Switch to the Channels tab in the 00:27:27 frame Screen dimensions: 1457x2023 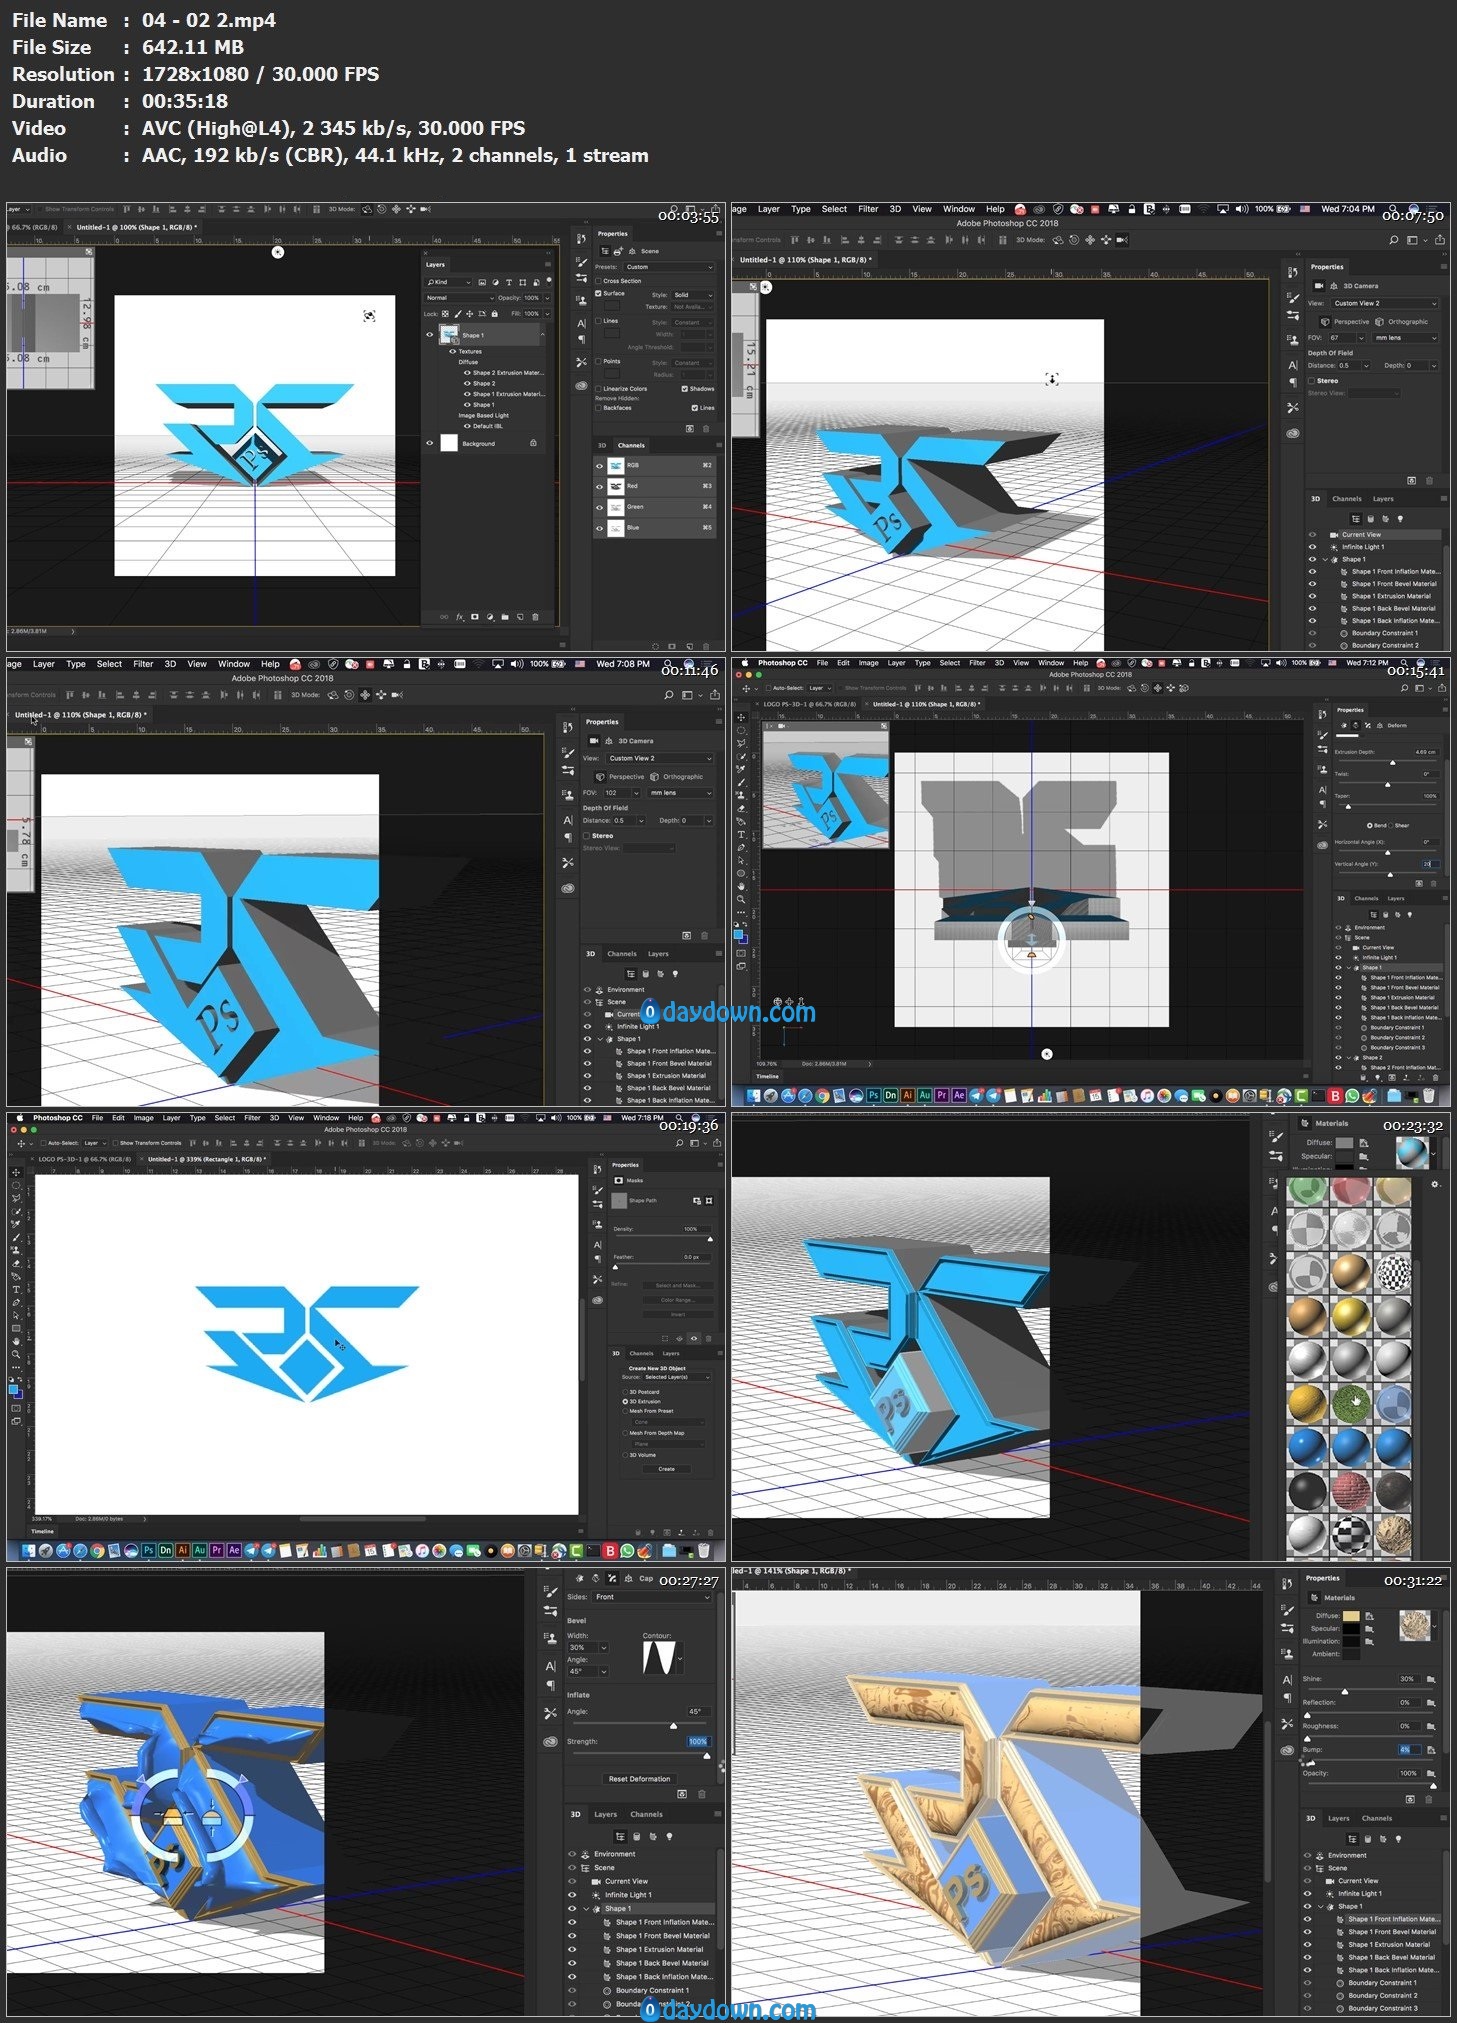pos(646,1814)
